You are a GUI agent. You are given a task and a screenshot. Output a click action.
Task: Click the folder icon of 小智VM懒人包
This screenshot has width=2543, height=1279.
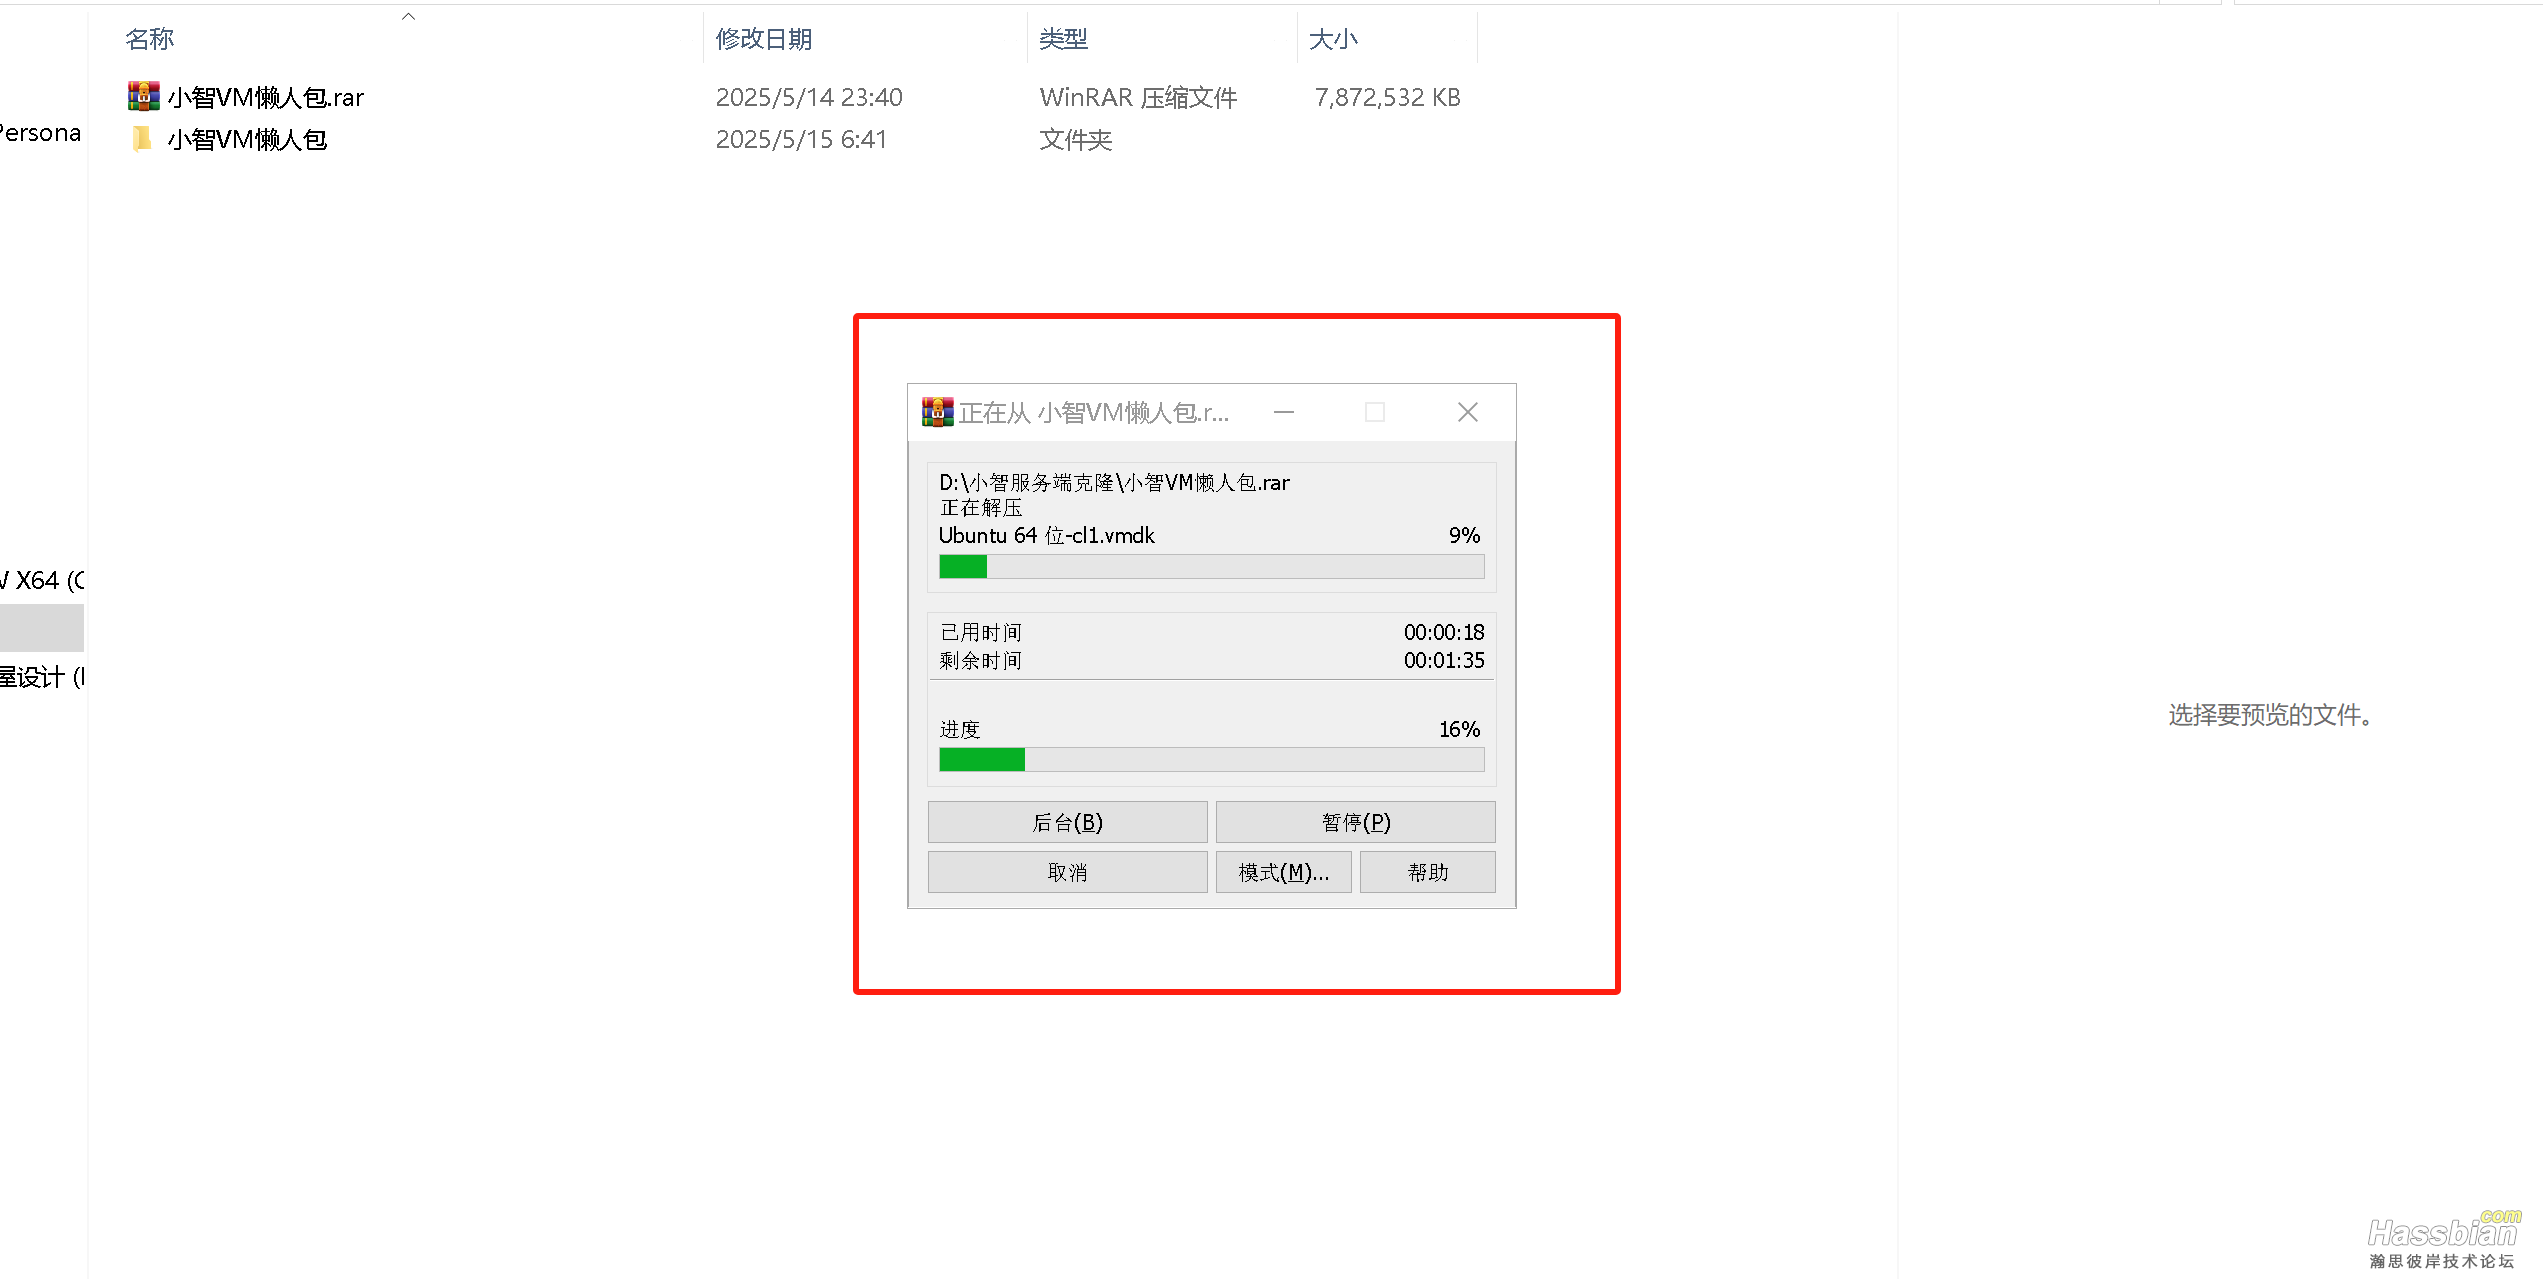[142, 139]
